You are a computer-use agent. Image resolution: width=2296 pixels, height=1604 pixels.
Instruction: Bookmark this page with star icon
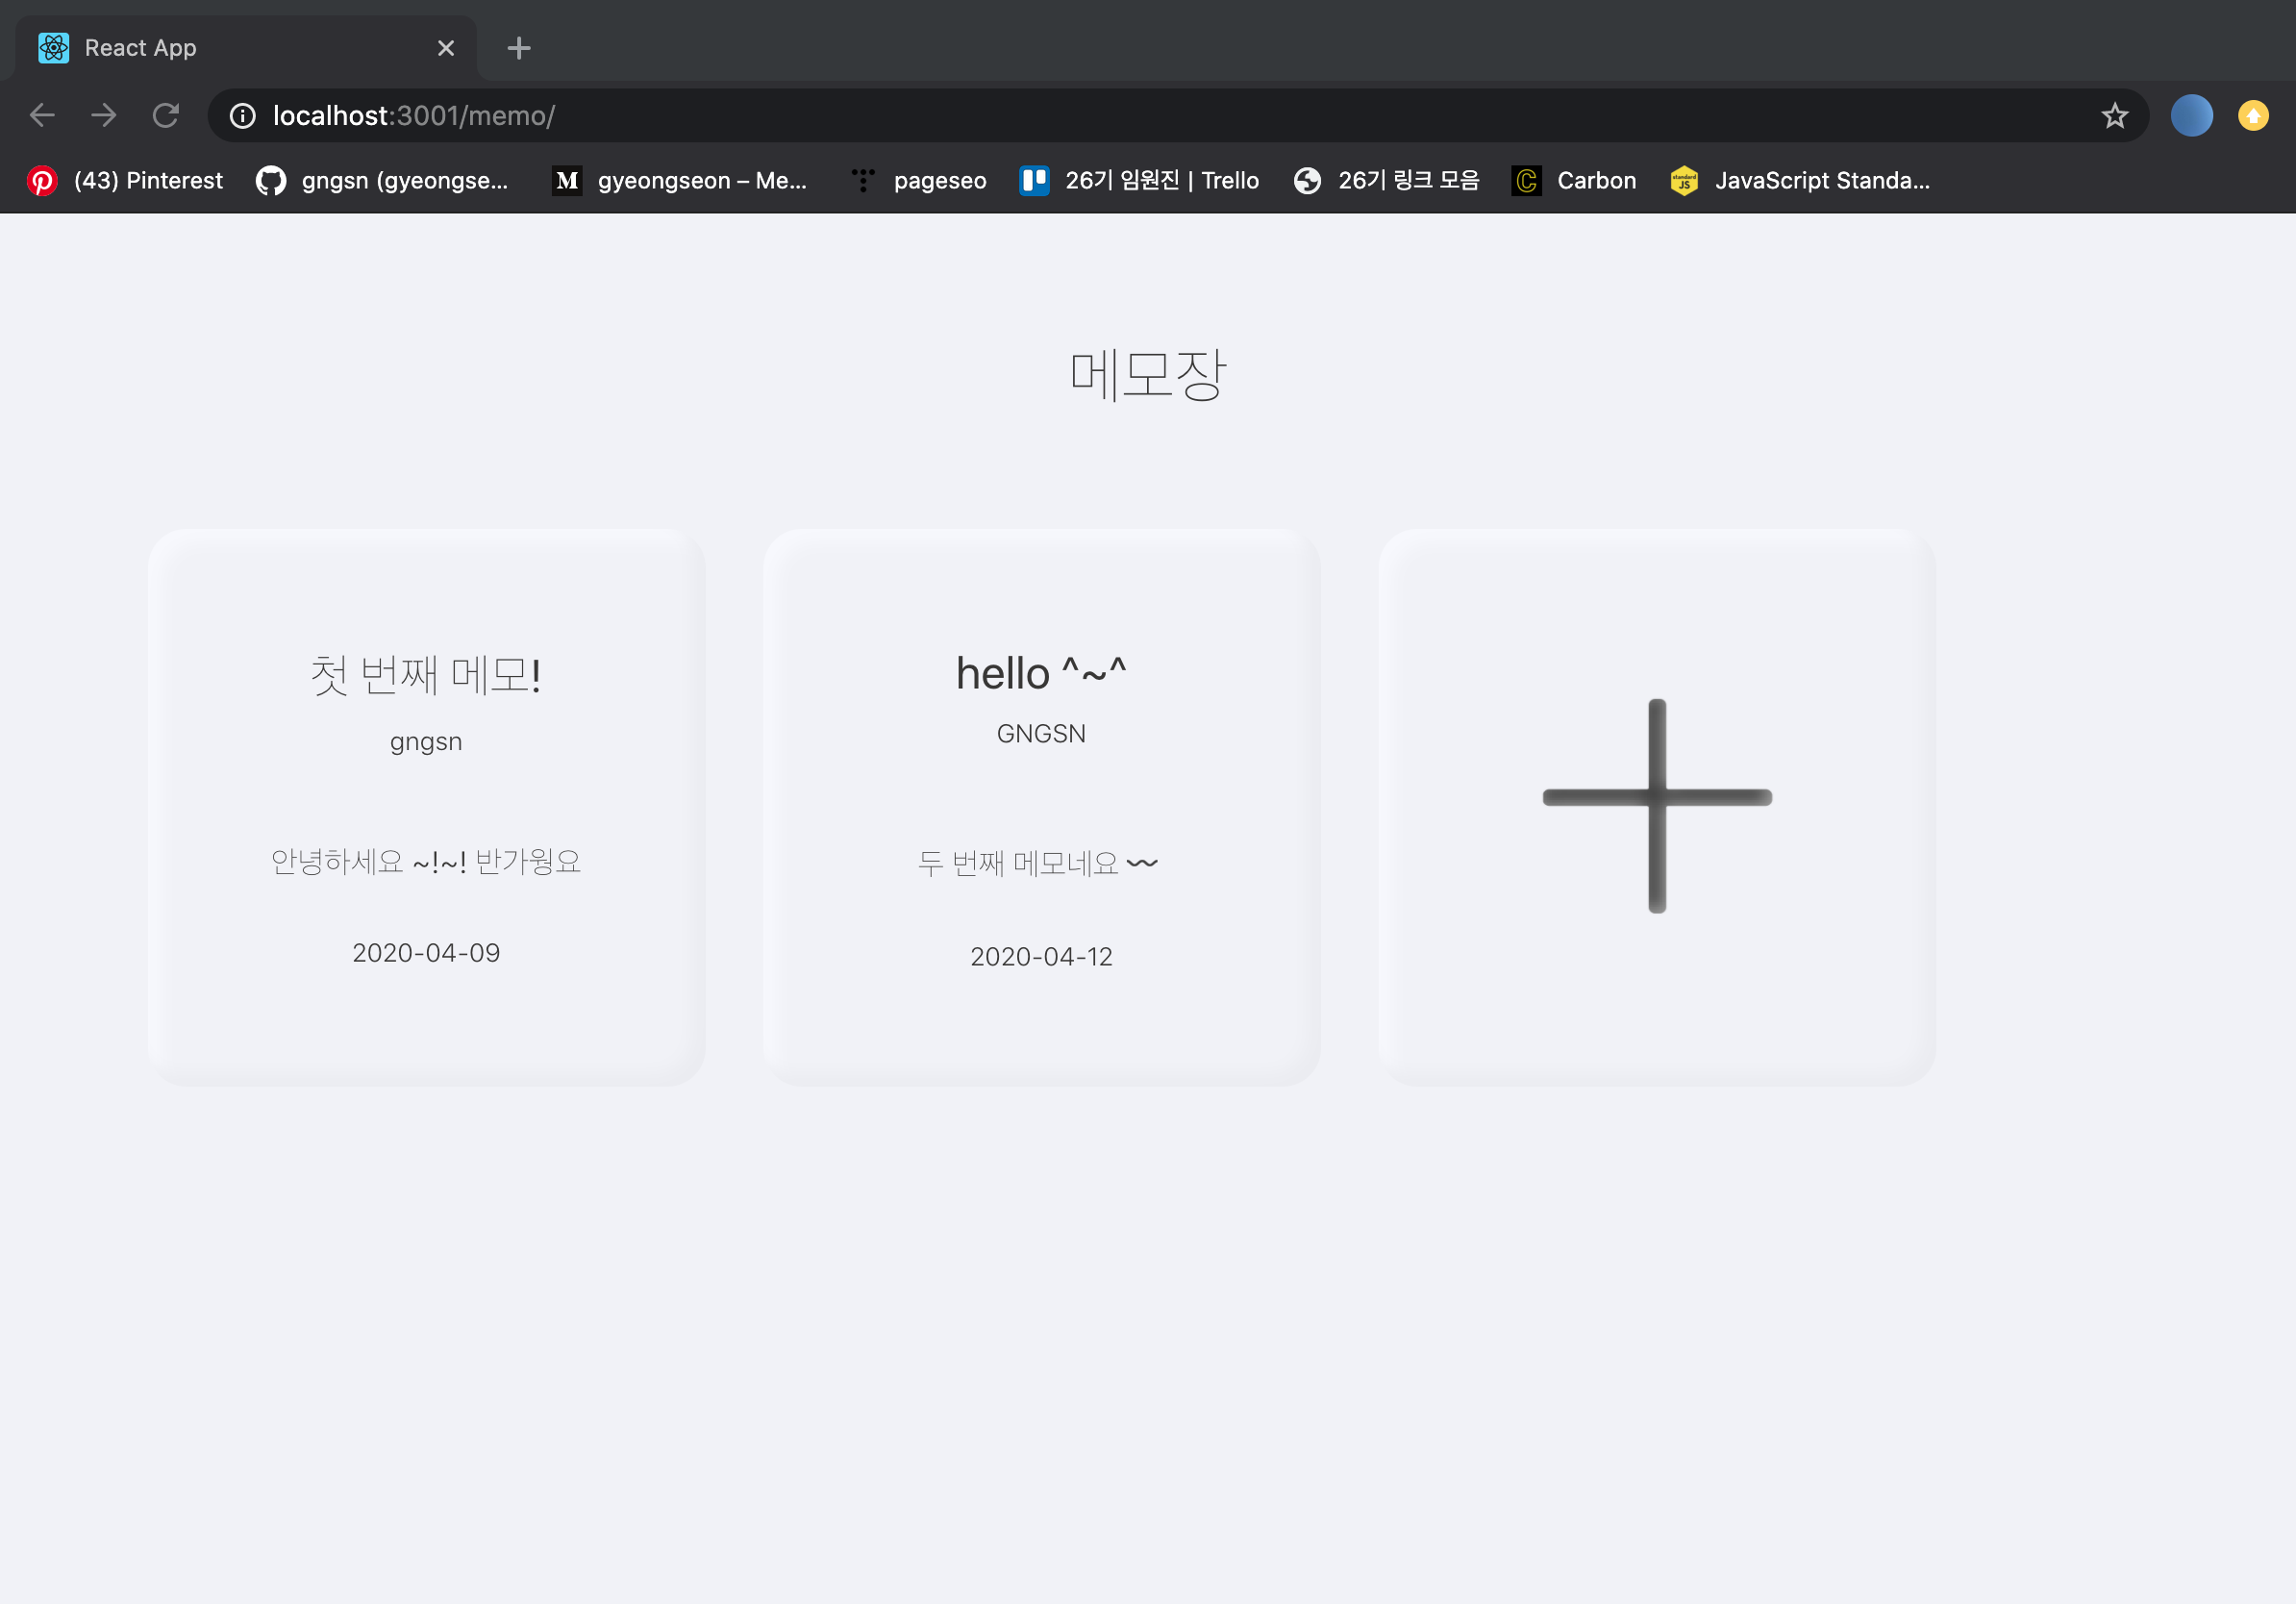2114,116
